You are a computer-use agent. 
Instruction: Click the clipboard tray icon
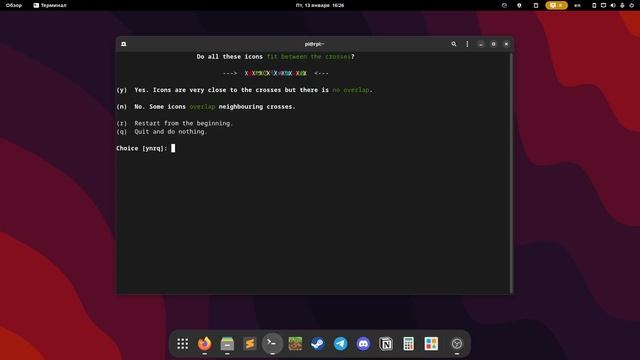(x=536, y=5)
